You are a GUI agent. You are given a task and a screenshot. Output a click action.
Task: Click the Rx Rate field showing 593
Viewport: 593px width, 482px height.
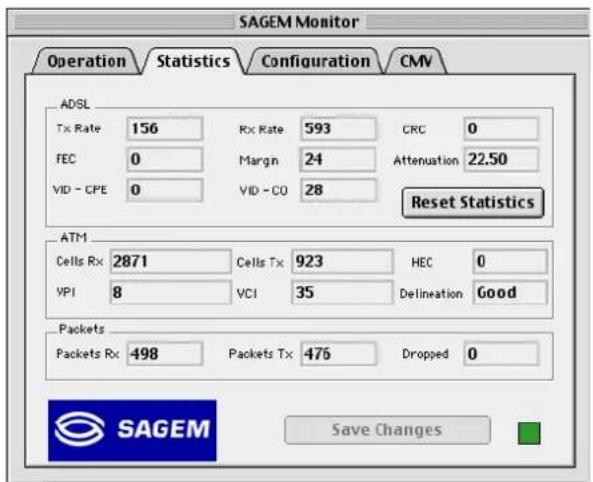click(338, 129)
